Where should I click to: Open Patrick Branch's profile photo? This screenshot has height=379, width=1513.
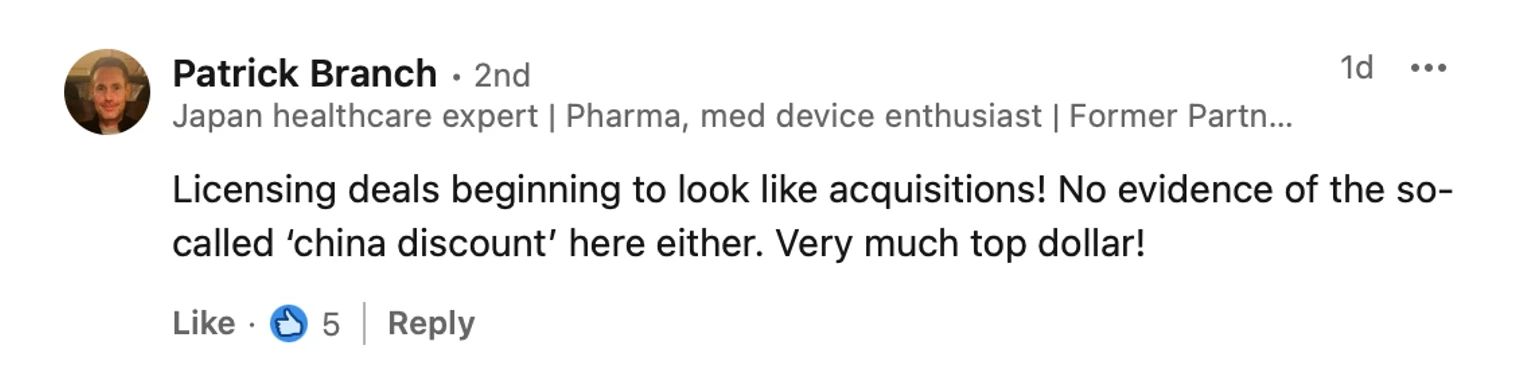point(108,92)
